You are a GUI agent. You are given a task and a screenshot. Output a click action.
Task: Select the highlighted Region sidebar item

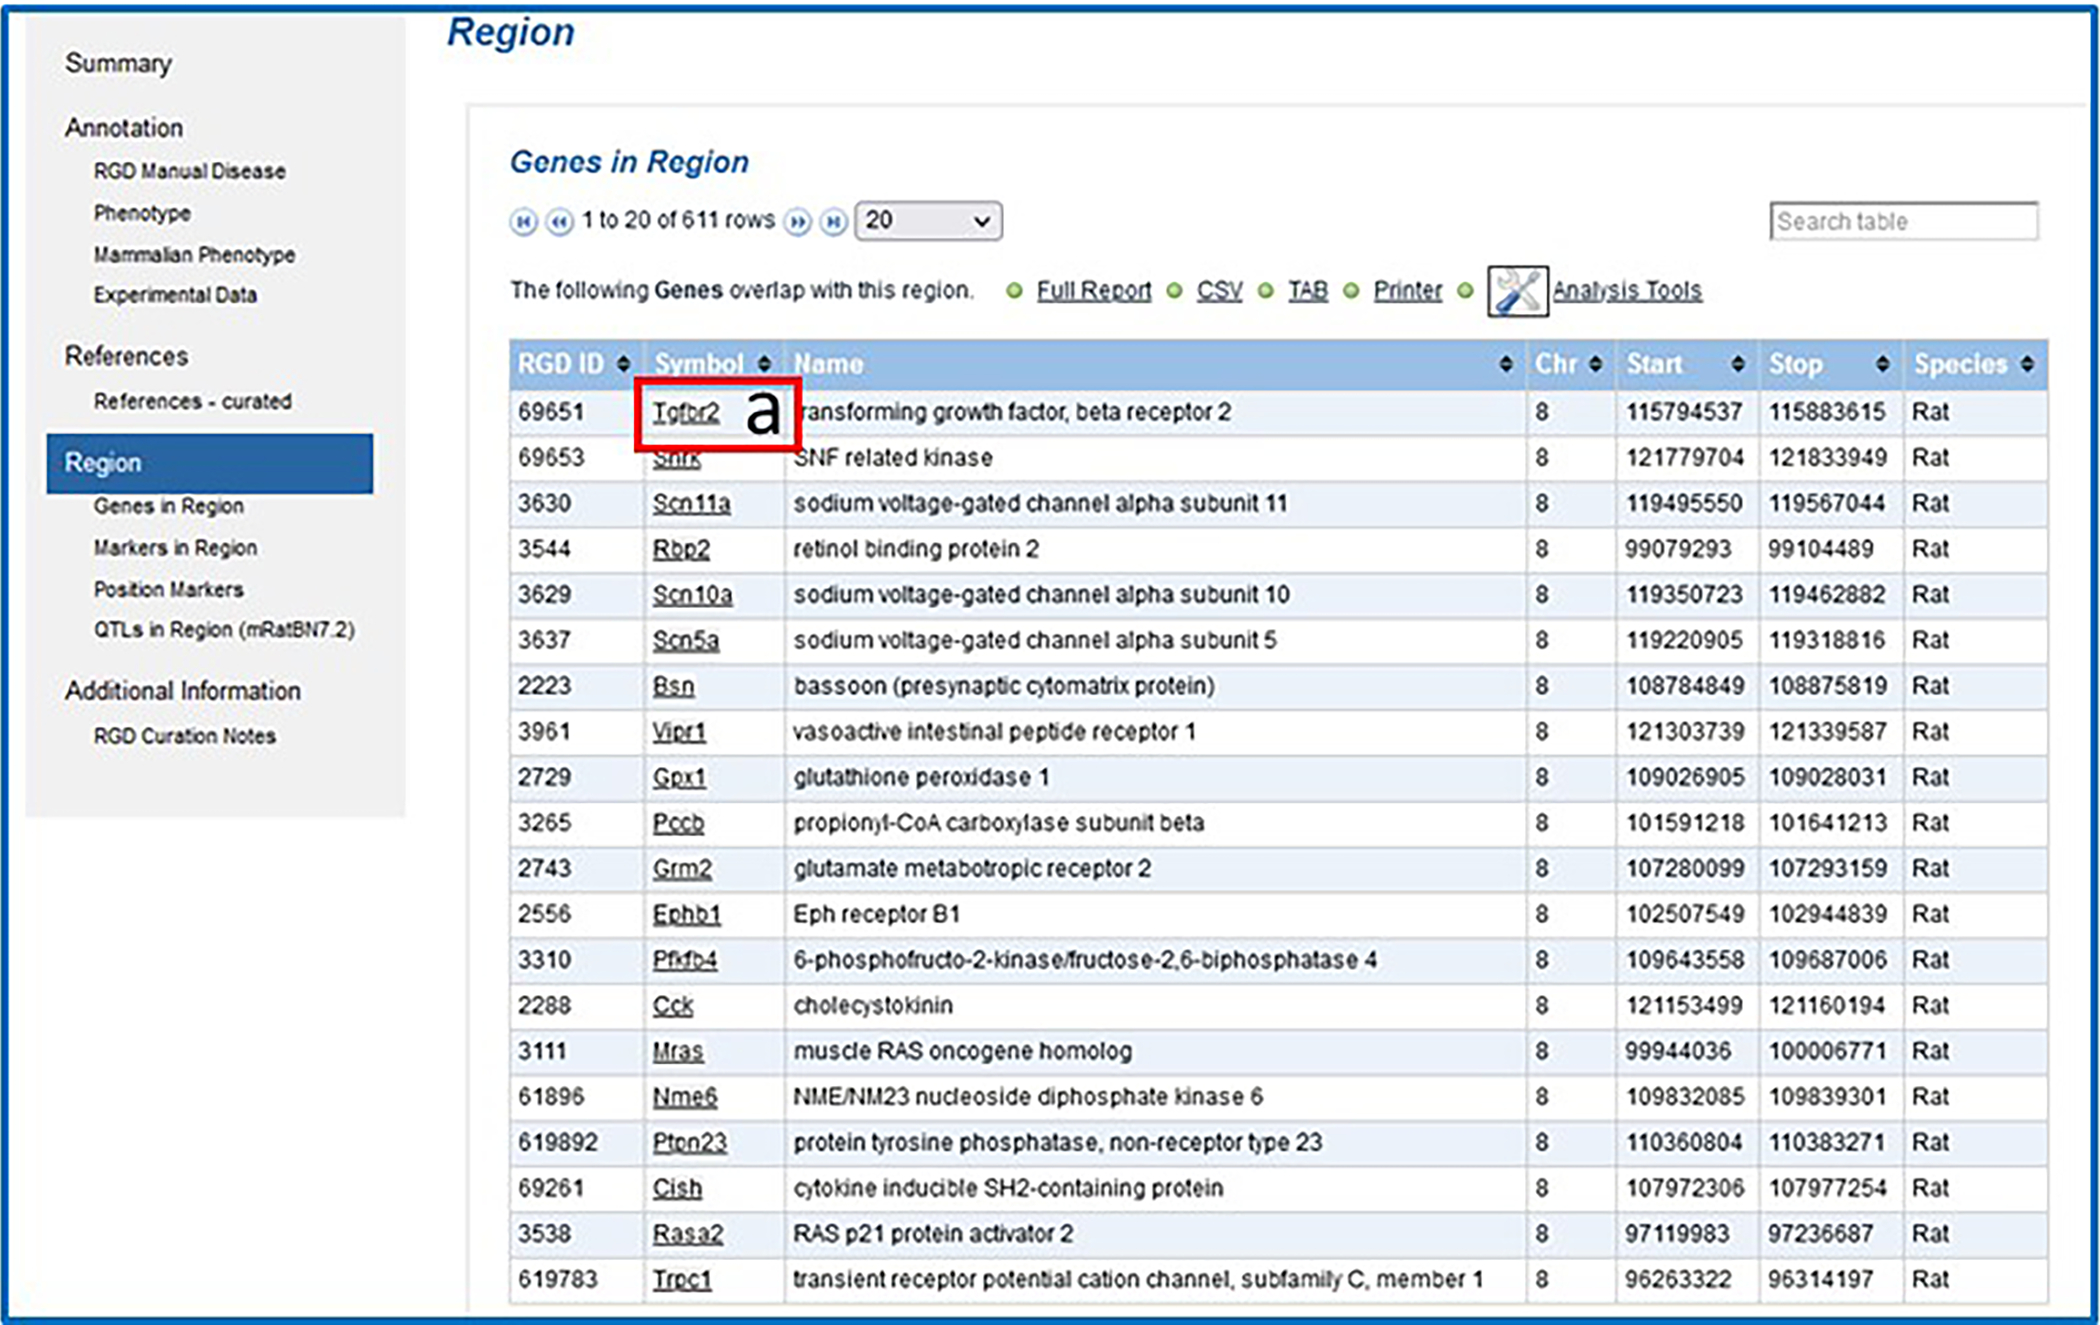click(x=210, y=463)
